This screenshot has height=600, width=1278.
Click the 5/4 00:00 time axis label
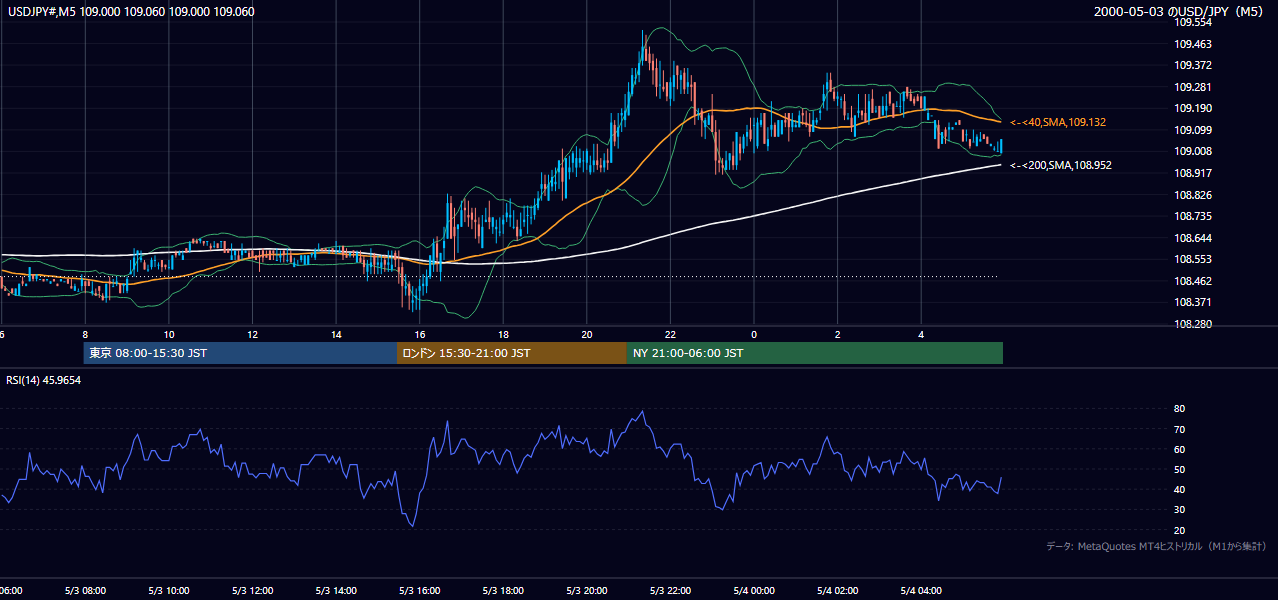(754, 591)
